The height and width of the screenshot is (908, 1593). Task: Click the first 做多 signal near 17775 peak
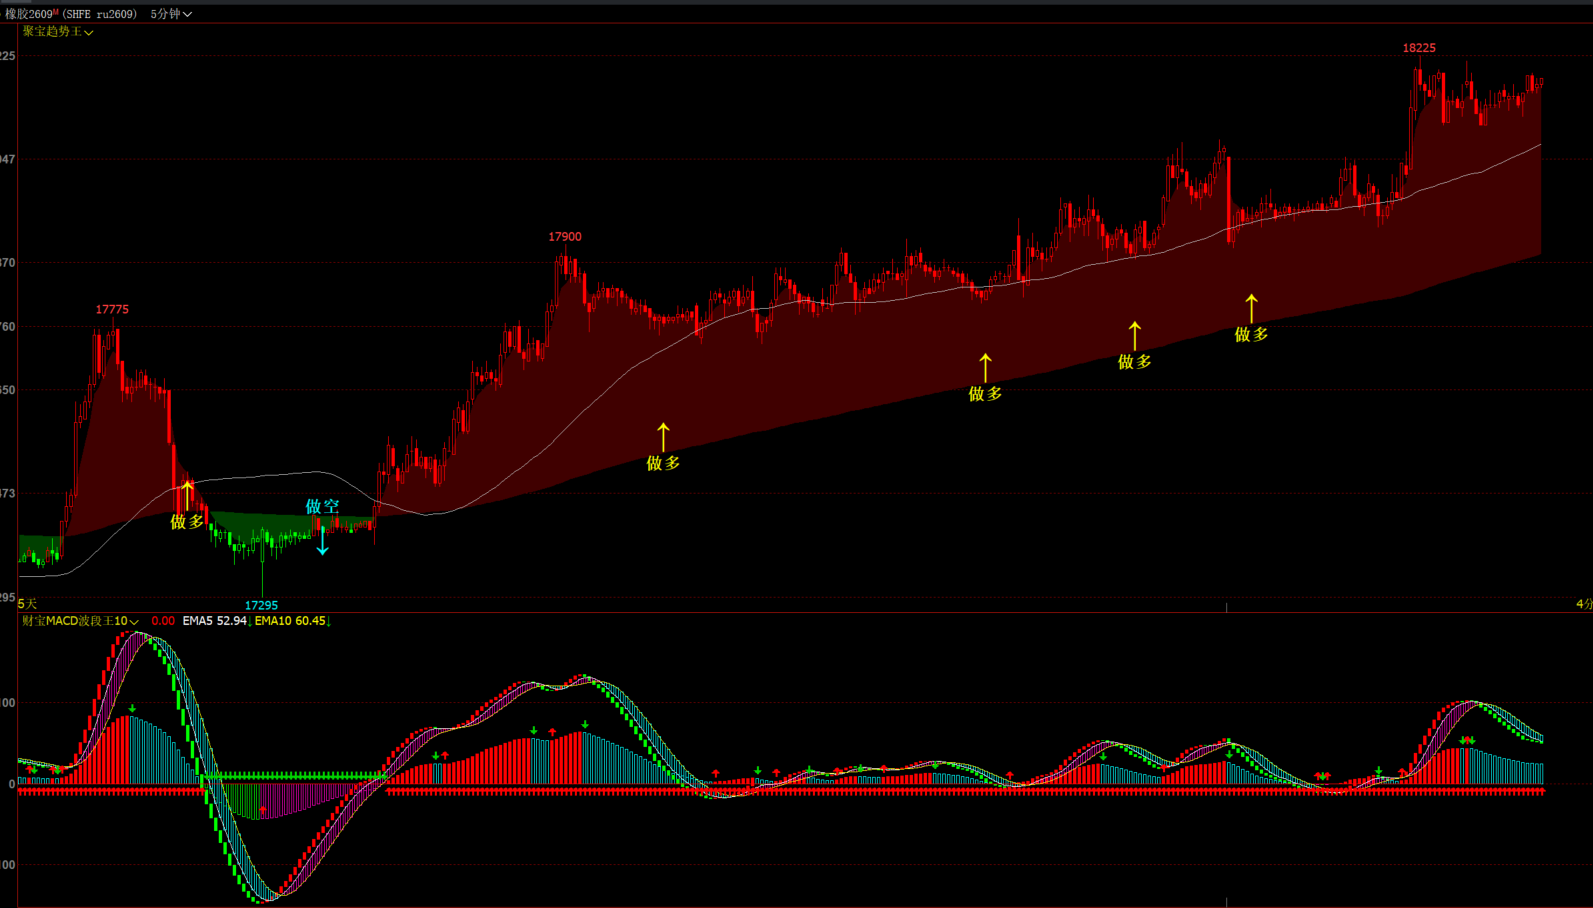(x=187, y=521)
